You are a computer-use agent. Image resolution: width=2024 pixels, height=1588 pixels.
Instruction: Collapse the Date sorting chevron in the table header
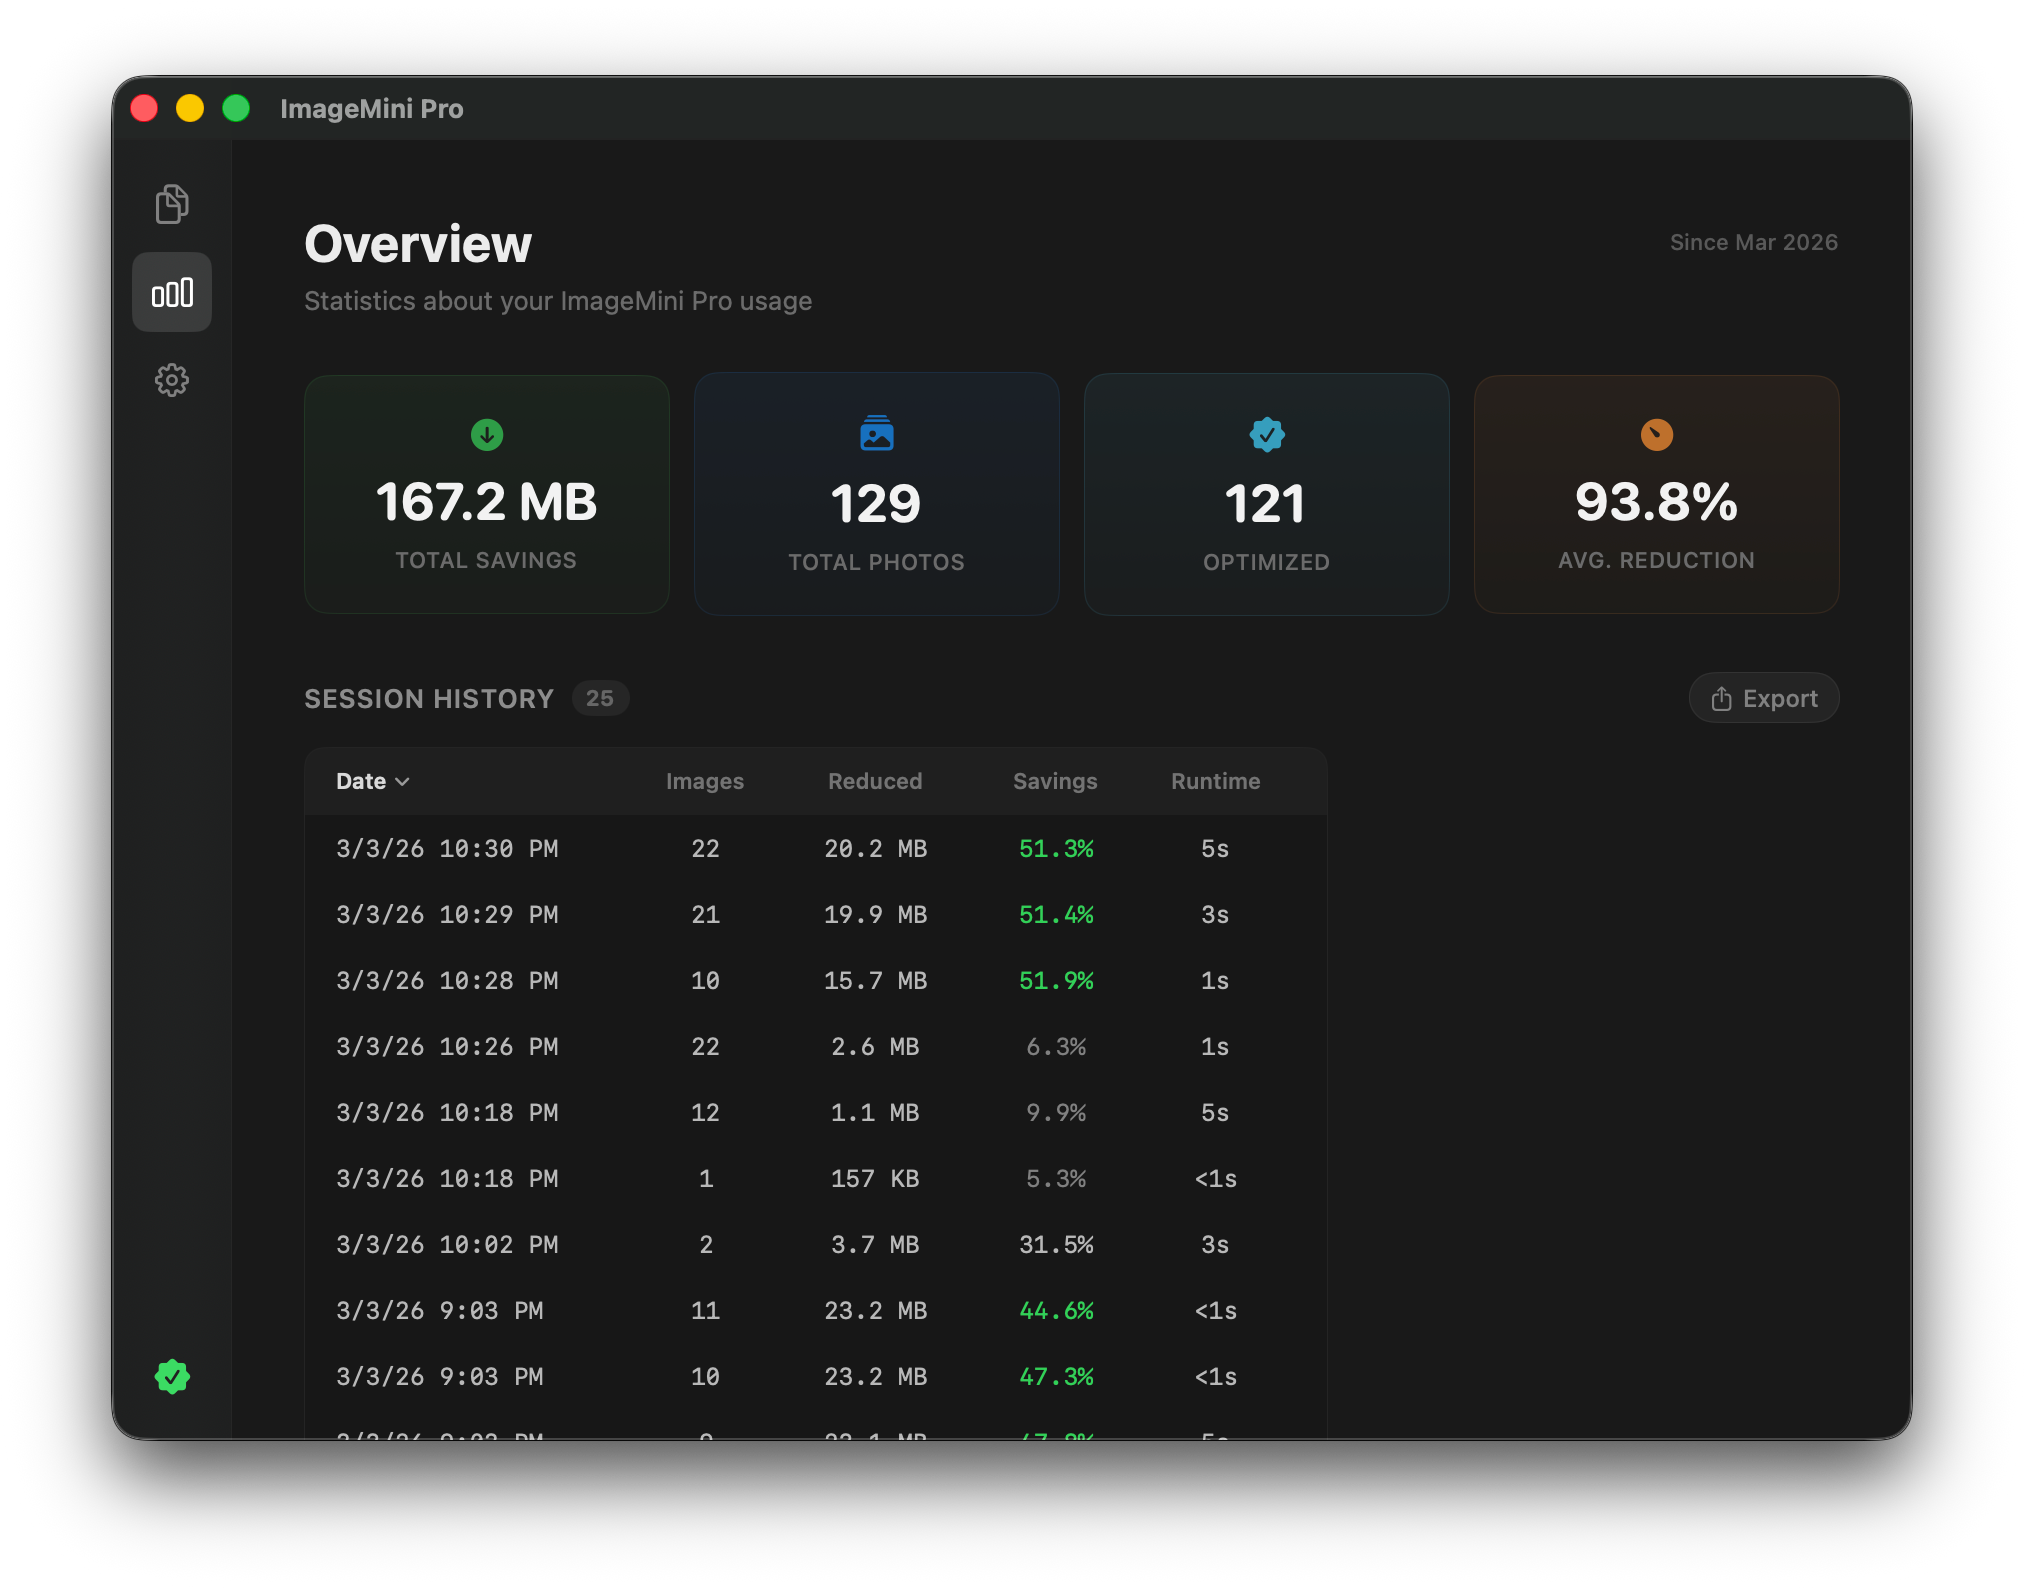coord(404,782)
